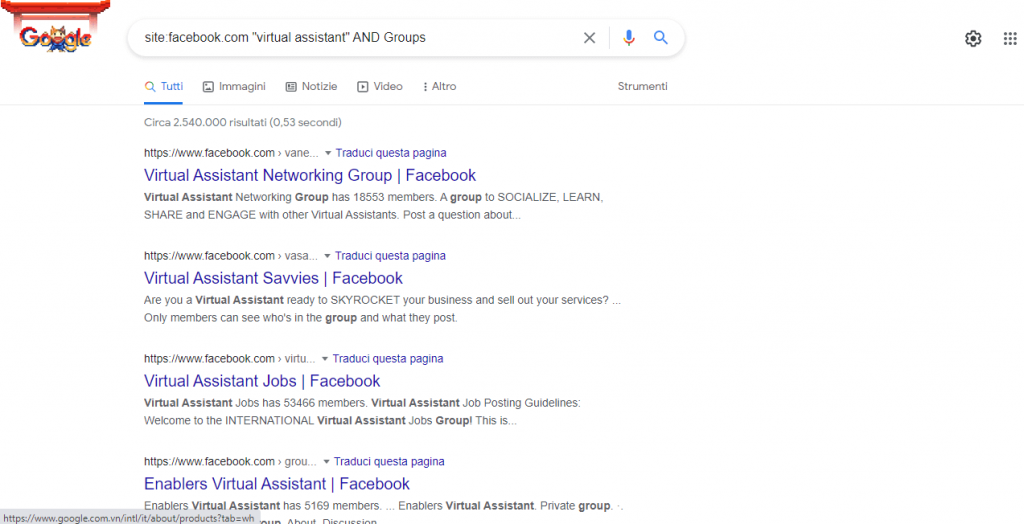Click the 'Circa 2.540.000 risultati' count text
This screenshot has width=1024, height=524.
(x=242, y=122)
